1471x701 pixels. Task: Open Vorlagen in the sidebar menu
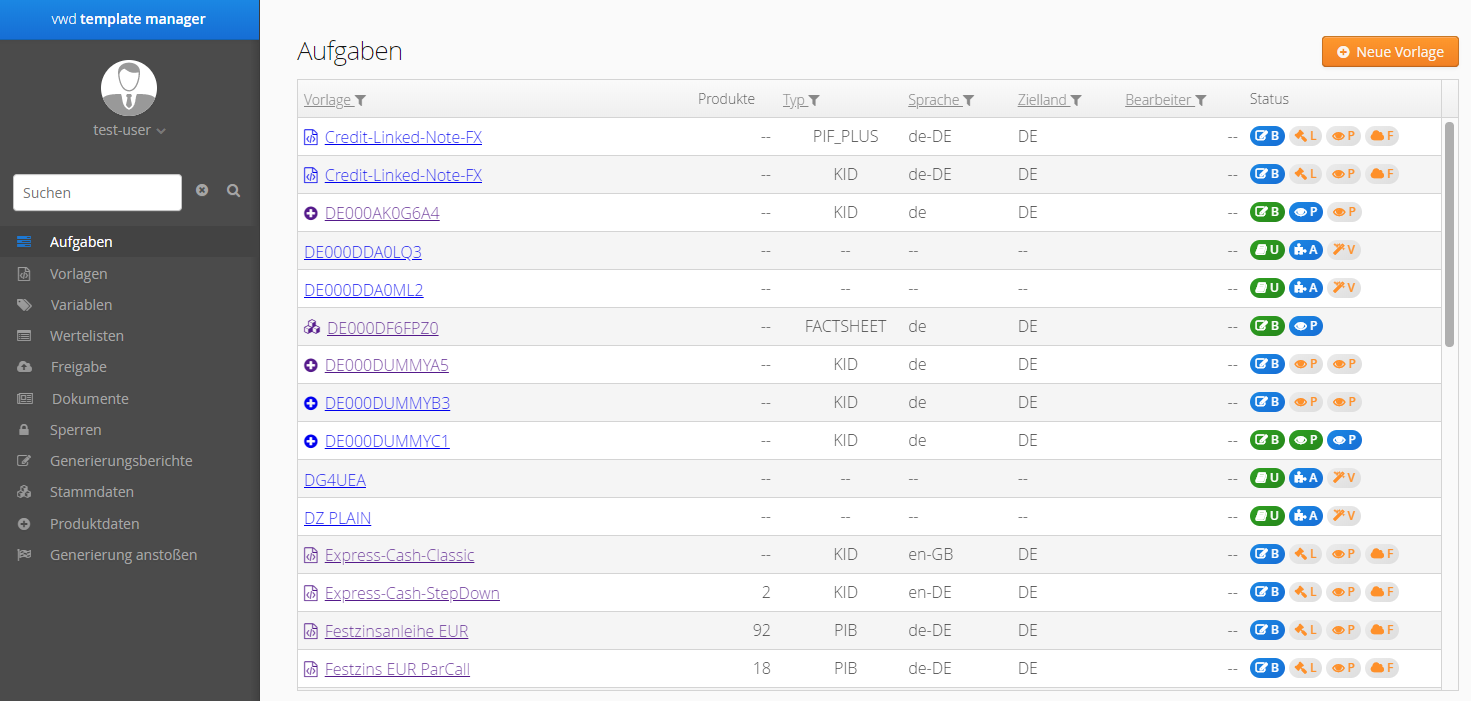tap(78, 273)
